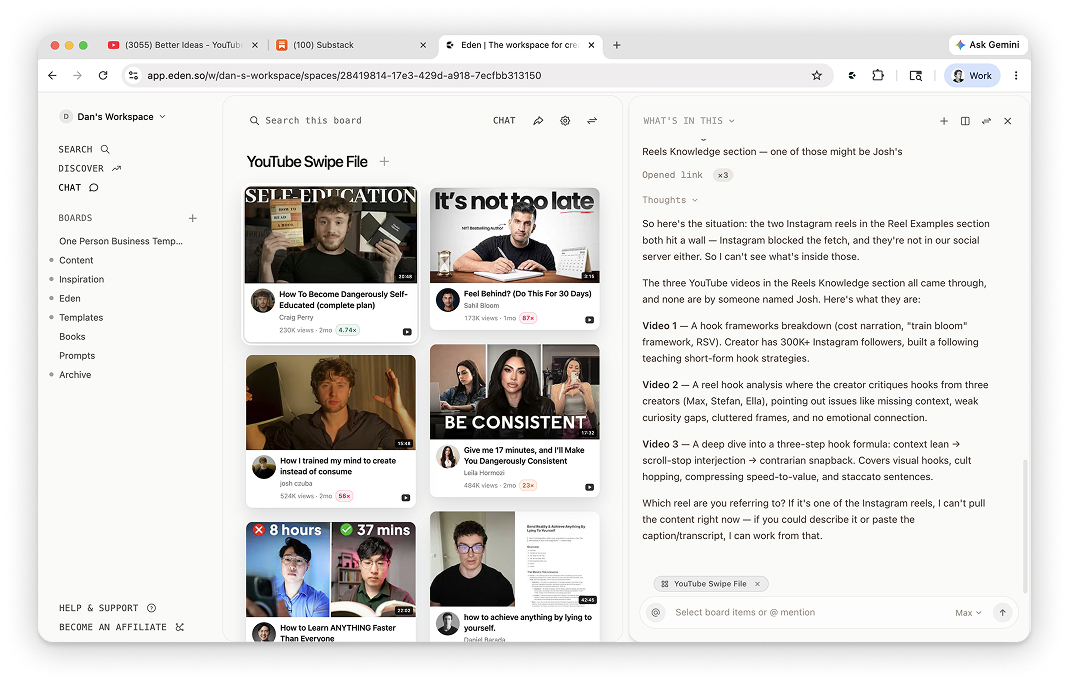1069x684 pixels.
Task: Click the mention icon in chat input
Action: point(656,612)
